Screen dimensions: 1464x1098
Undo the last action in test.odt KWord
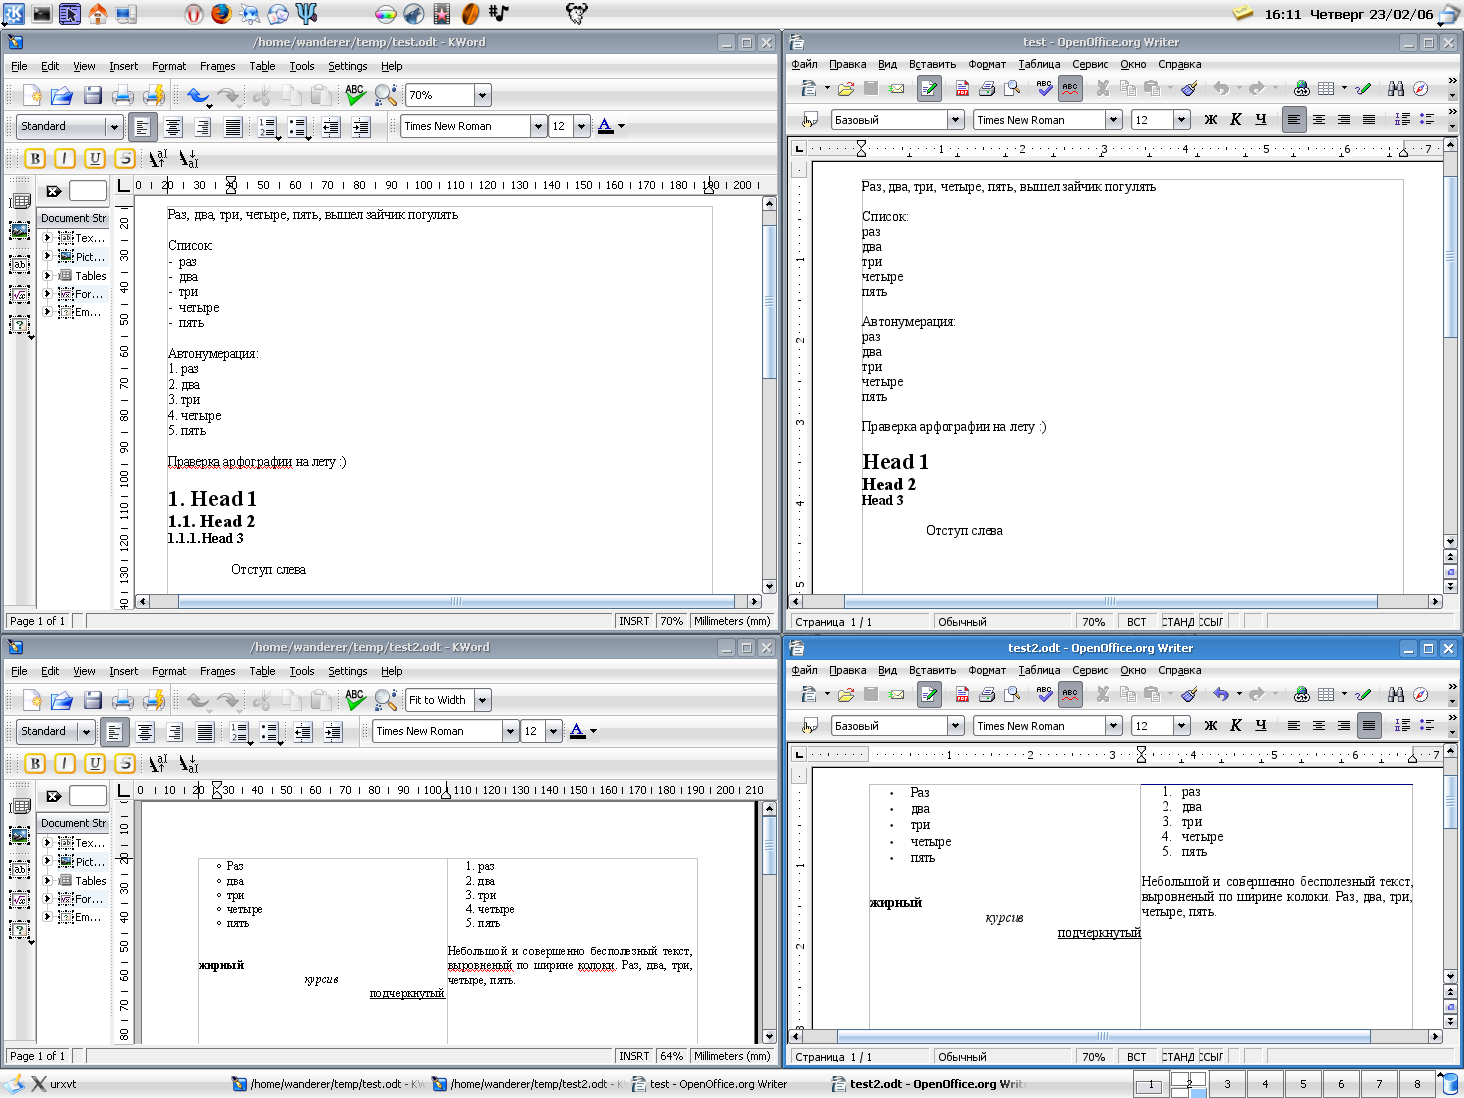tap(198, 95)
